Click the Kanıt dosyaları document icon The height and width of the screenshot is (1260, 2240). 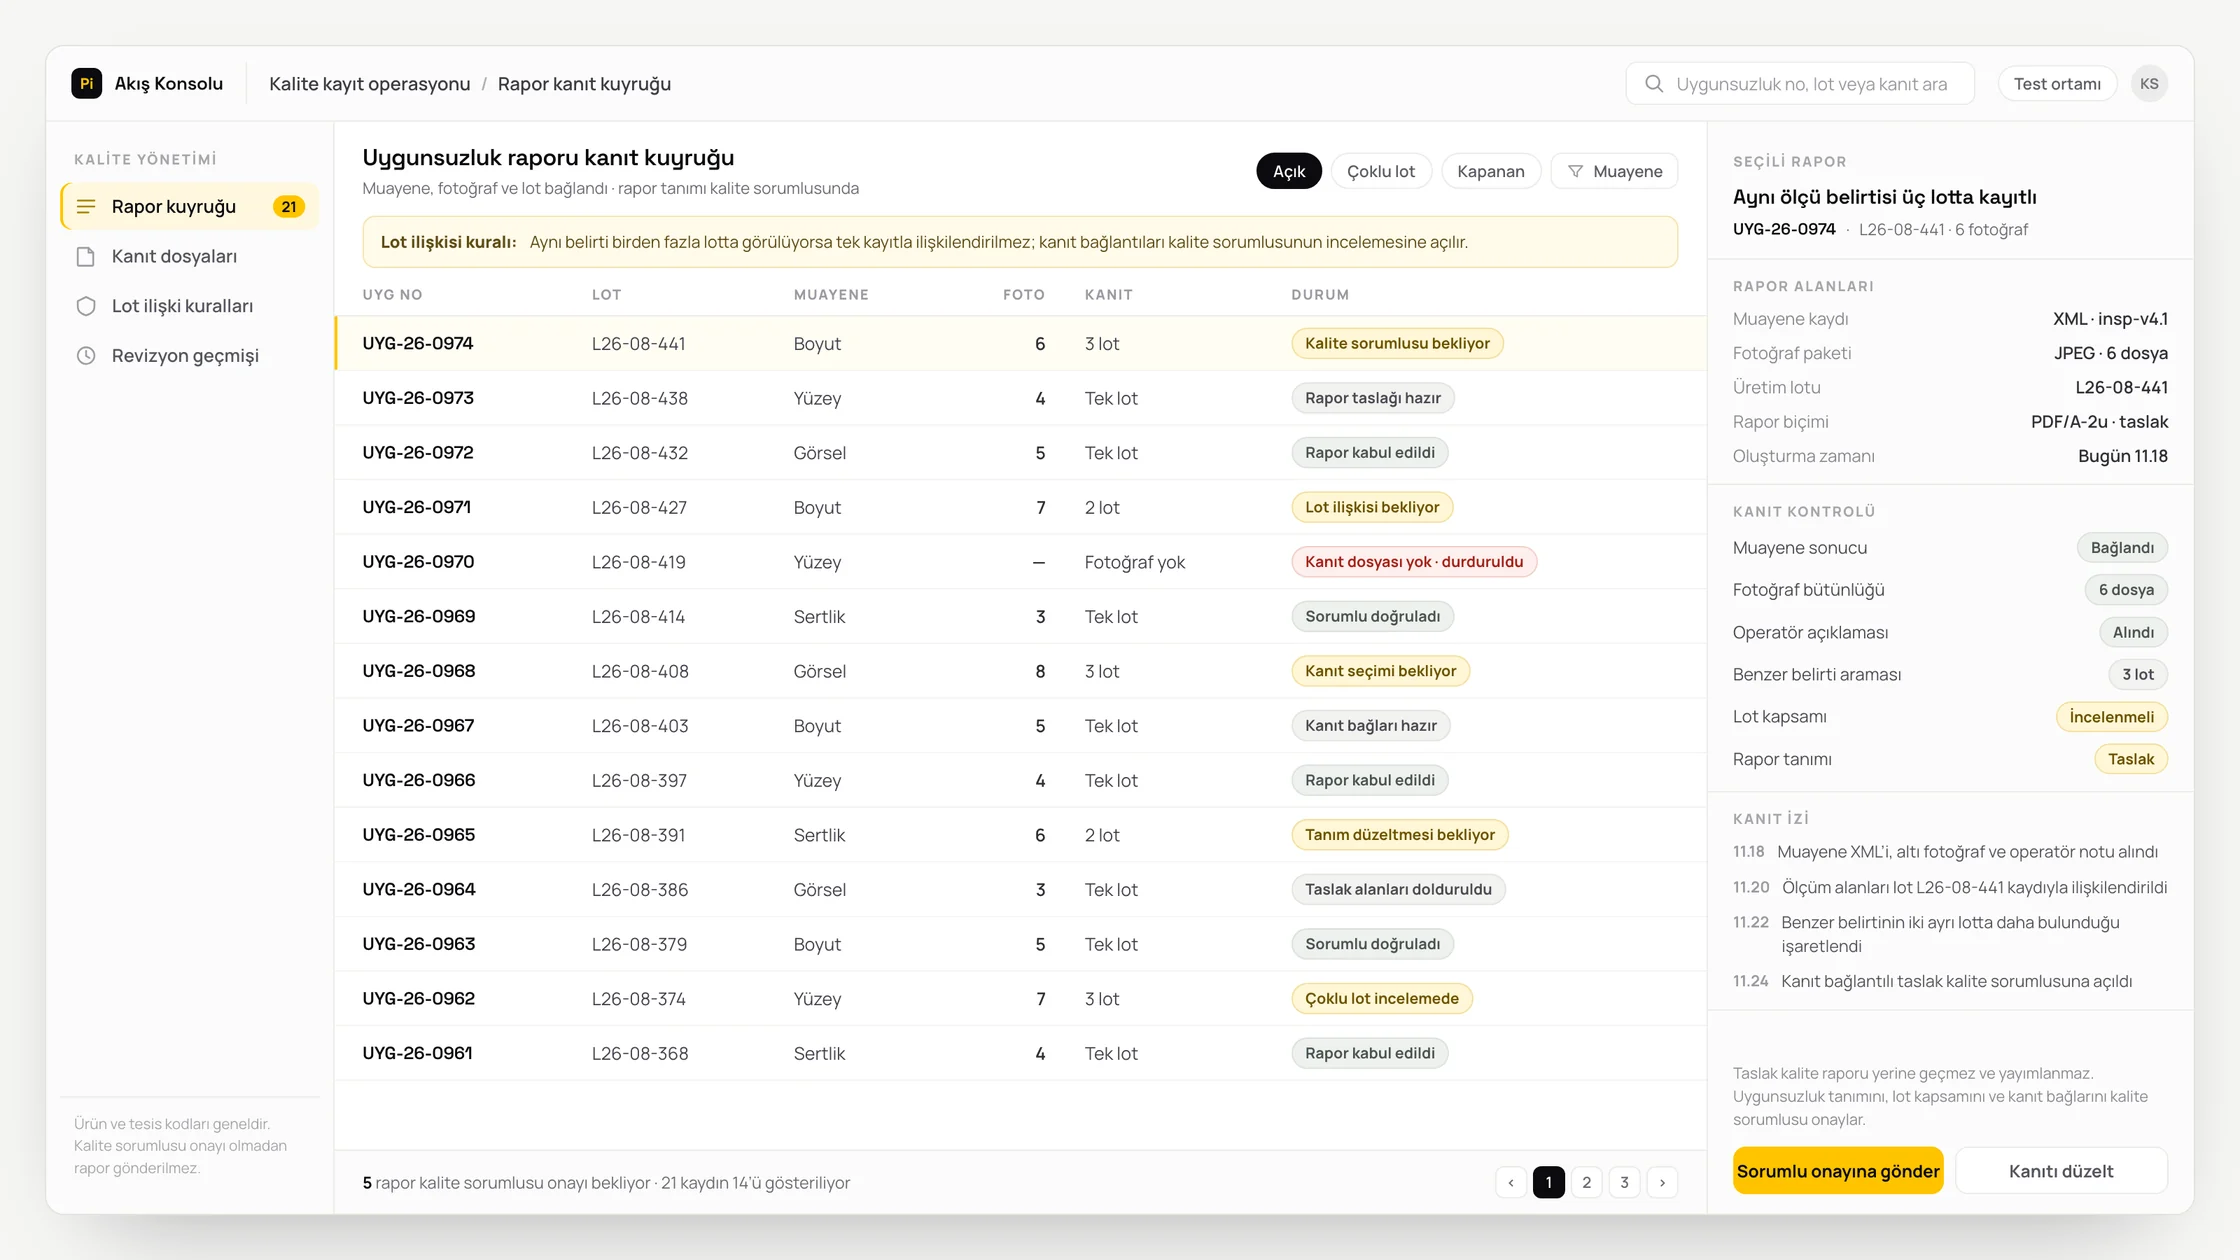(86, 257)
